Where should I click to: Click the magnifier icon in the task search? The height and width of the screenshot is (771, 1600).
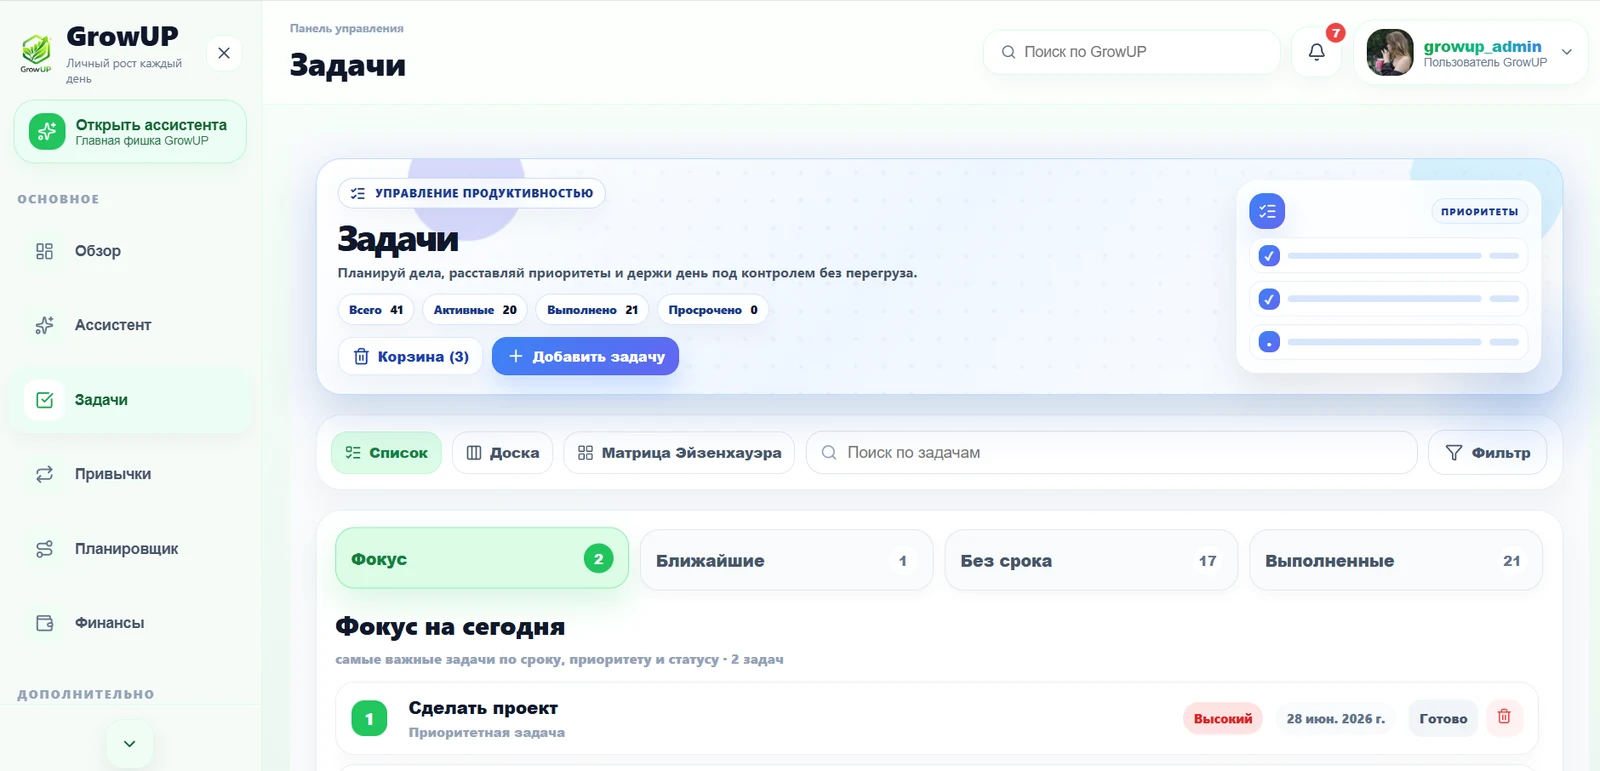[829, 453]
